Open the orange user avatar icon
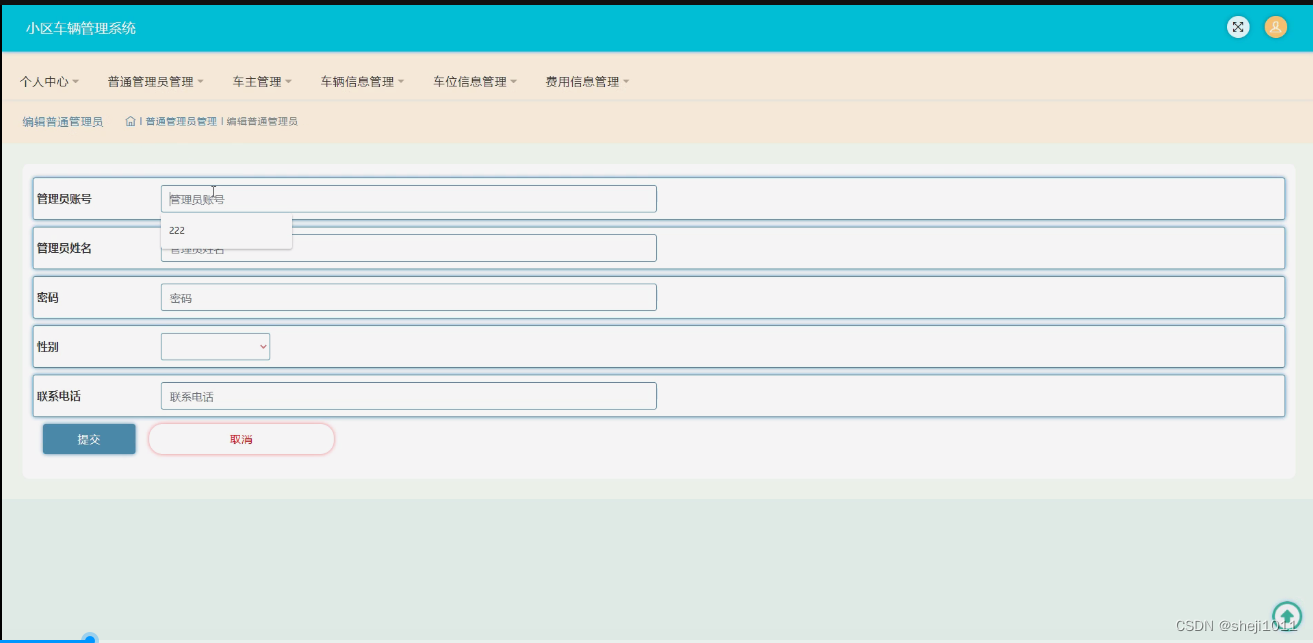Image resolution: width=1313 pixels, height=643 pixels. click(x=1276, y=27)
